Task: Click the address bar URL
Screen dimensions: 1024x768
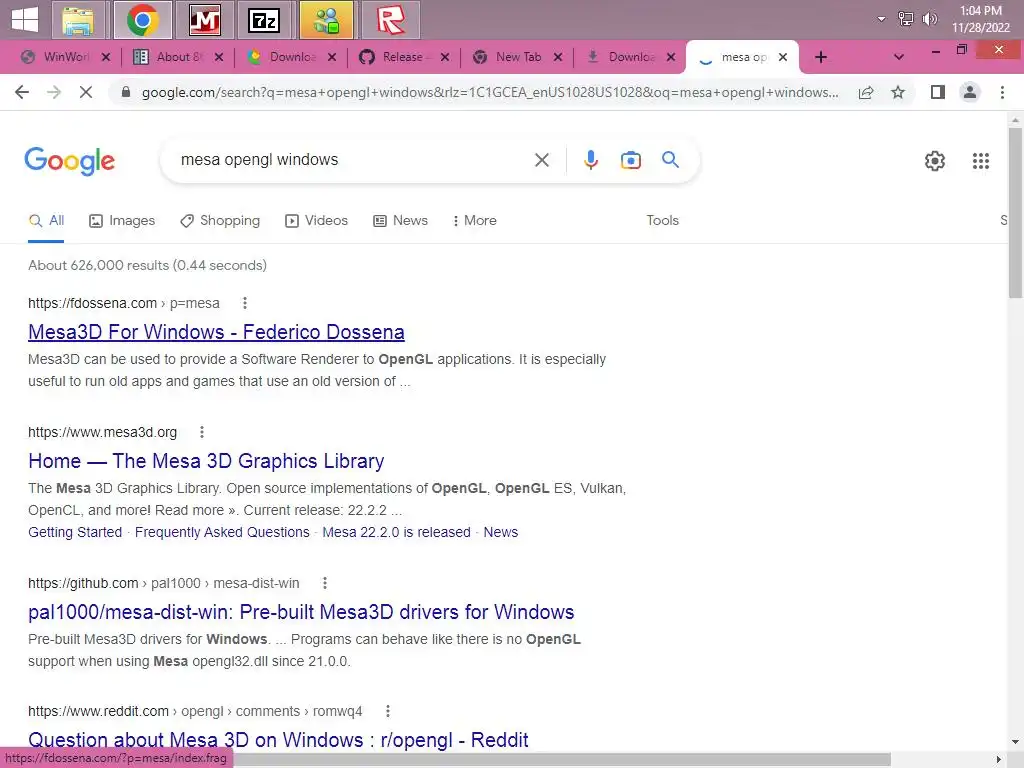Action: tap(490, 92)
